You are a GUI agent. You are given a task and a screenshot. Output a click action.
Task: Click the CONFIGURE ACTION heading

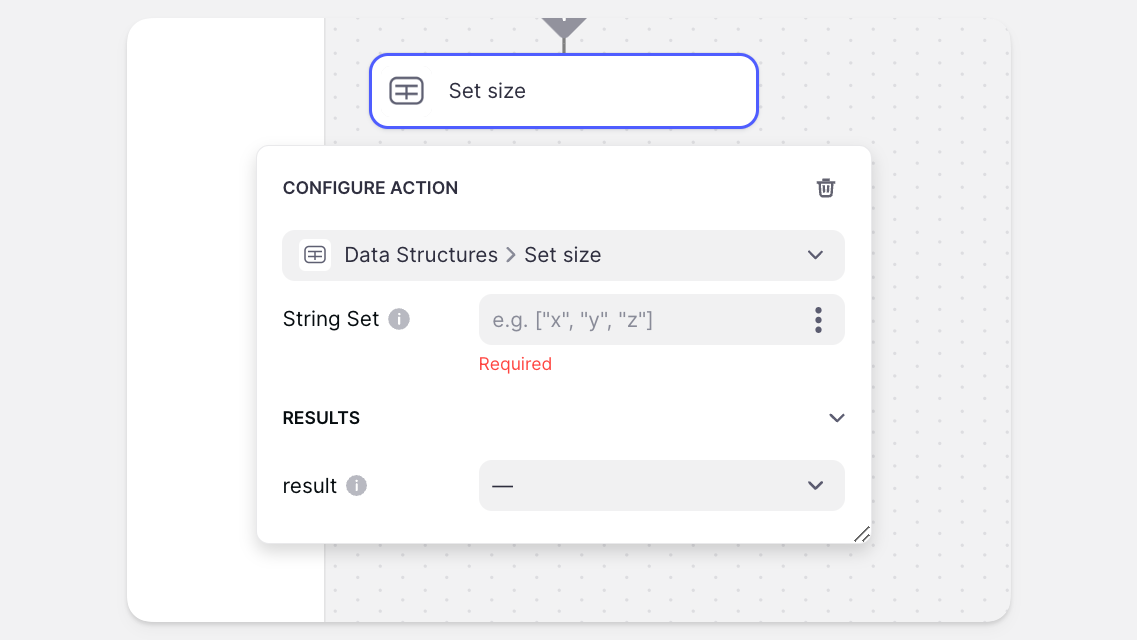(370, 188)
